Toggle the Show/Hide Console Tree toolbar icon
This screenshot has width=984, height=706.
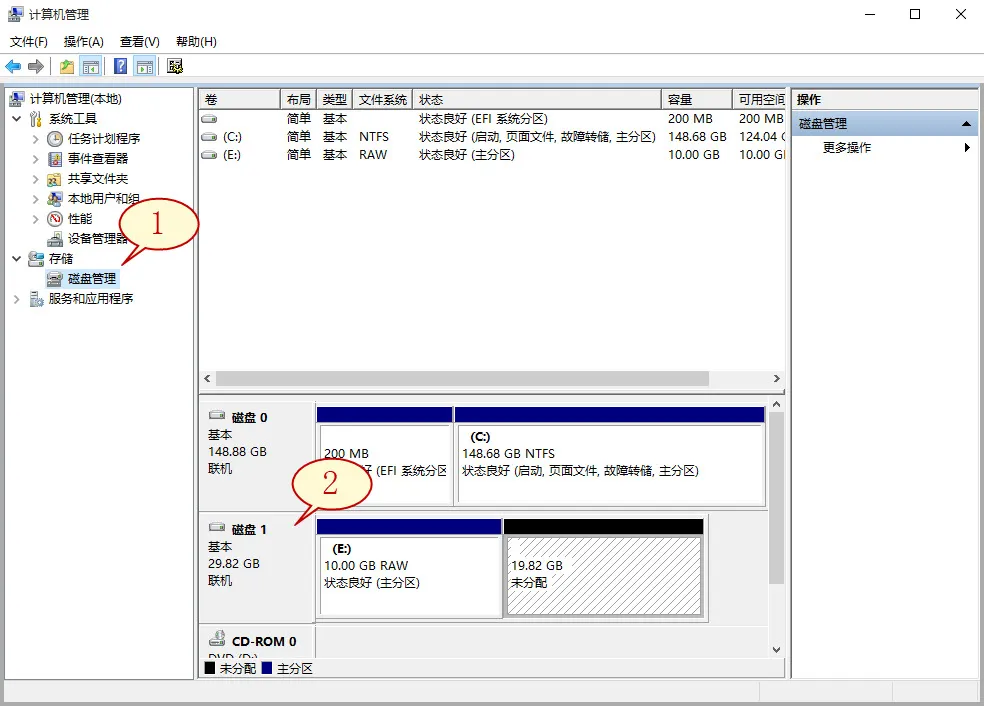[91, 67]
